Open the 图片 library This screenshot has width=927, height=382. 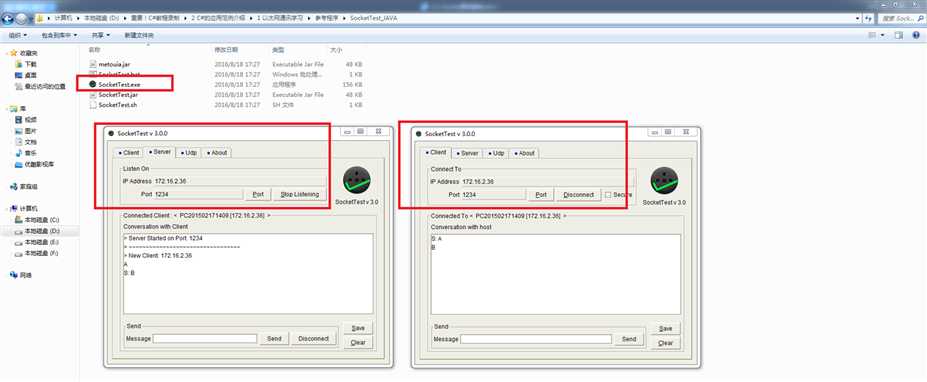tap(26, 131)
